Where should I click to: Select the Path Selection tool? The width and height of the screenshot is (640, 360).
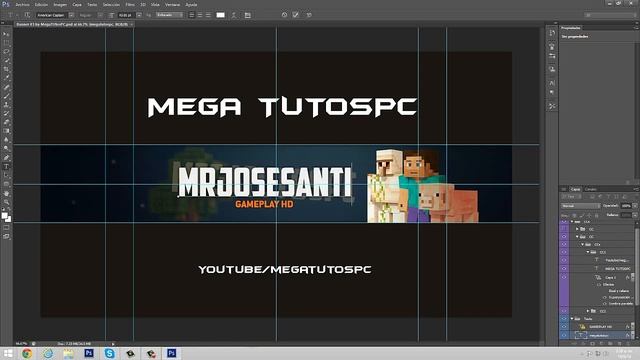(6, 175)
